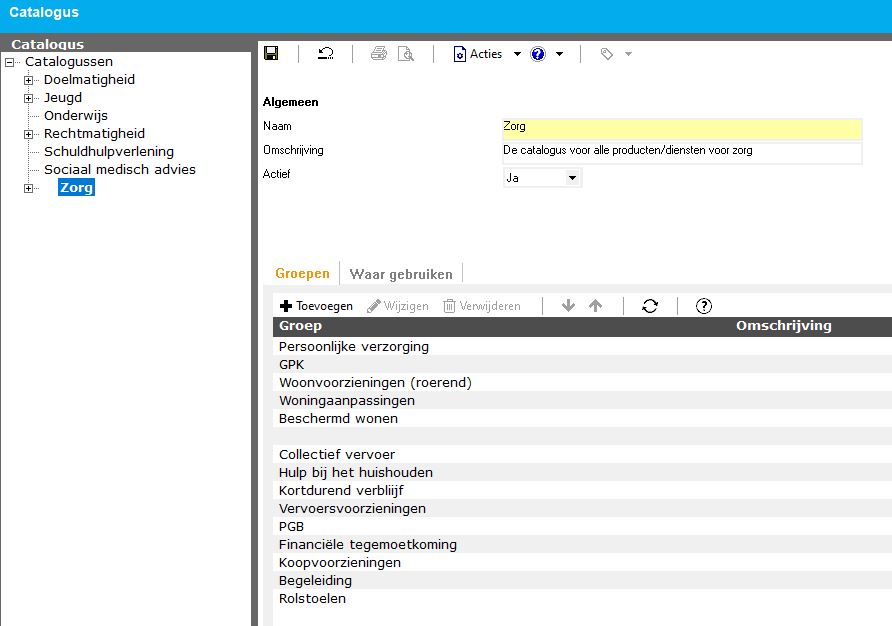Click the move down arrow icon
The height and width of the screenshot is (626, 892).
point(569,306)
